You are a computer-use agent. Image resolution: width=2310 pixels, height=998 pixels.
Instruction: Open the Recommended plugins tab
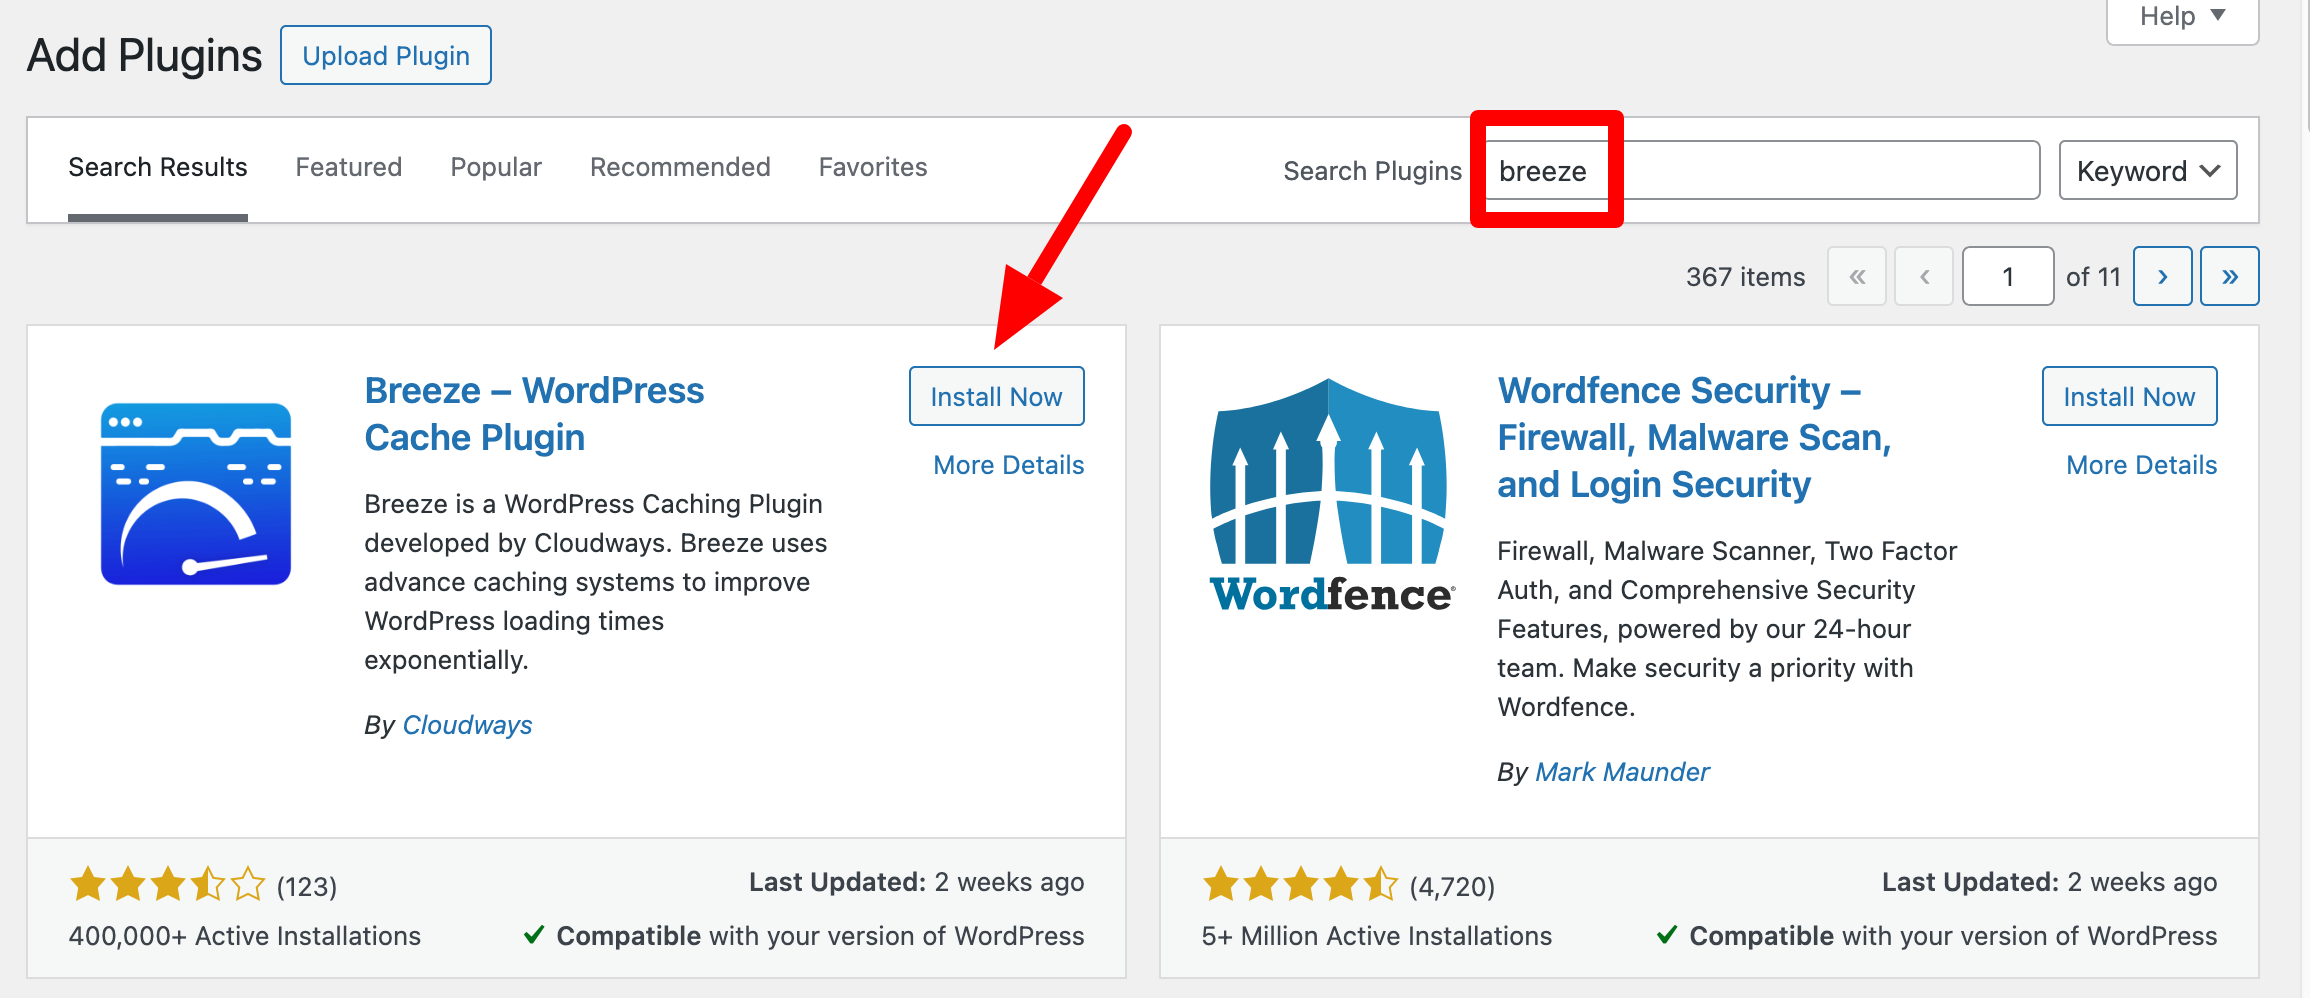680,167
